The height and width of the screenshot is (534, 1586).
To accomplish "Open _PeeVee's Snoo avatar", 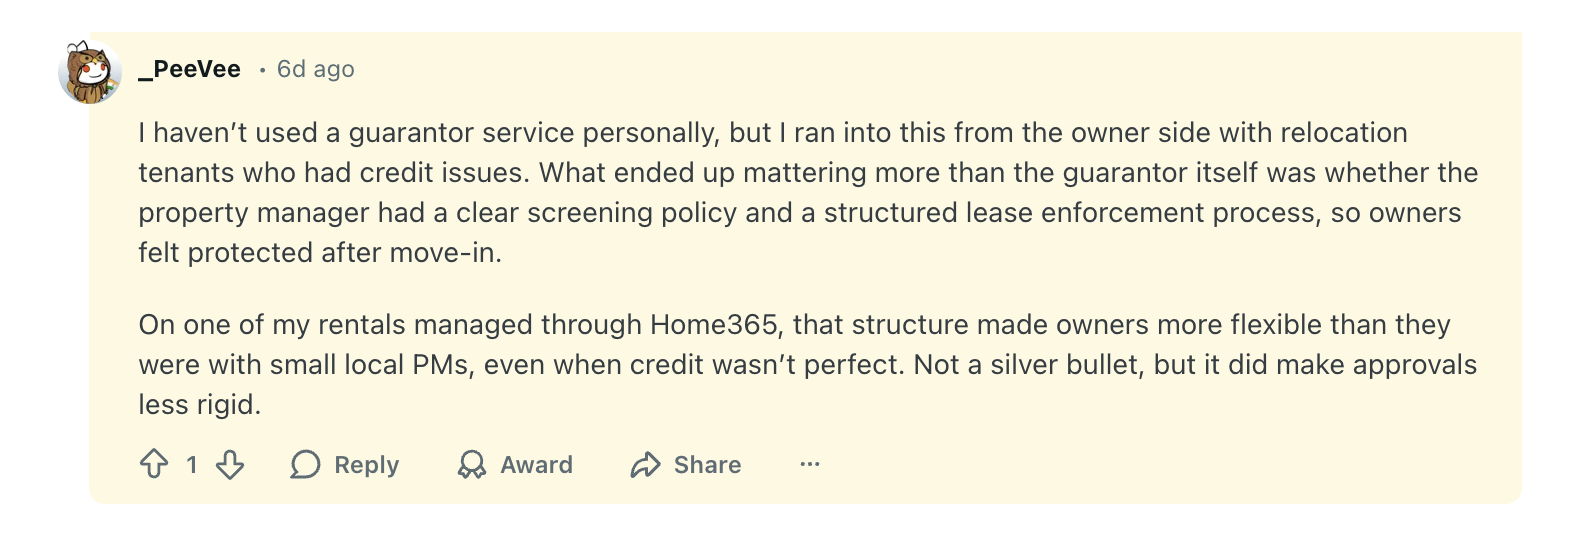I will (x=90, y=72).
